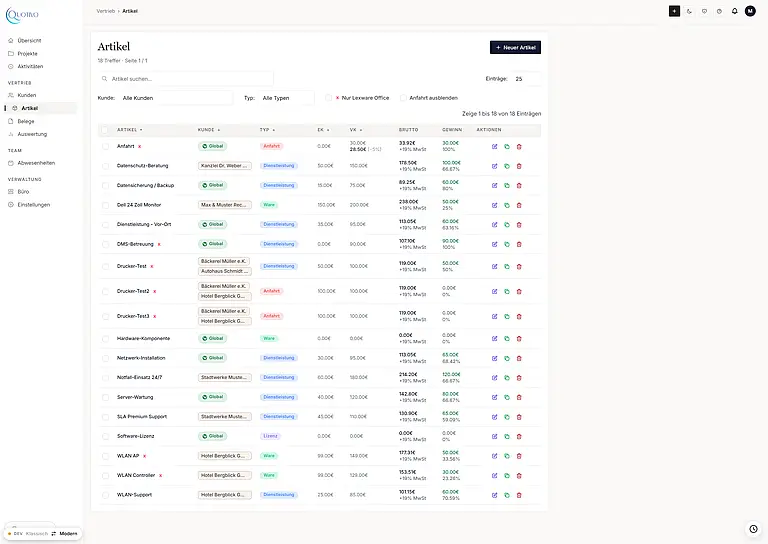Open the clock icon at bottom right

click(x=753, y=529)
